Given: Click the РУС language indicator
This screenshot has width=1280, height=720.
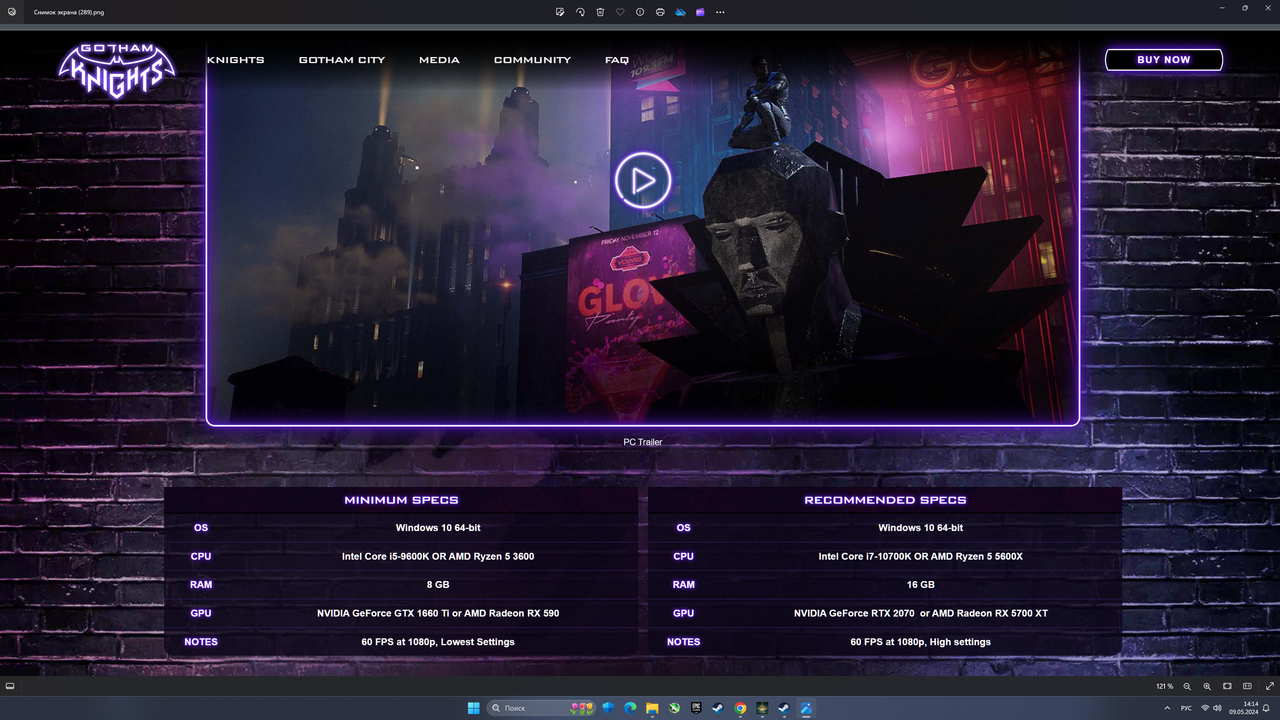Looking at the screenshot, I should [1186, 708].
